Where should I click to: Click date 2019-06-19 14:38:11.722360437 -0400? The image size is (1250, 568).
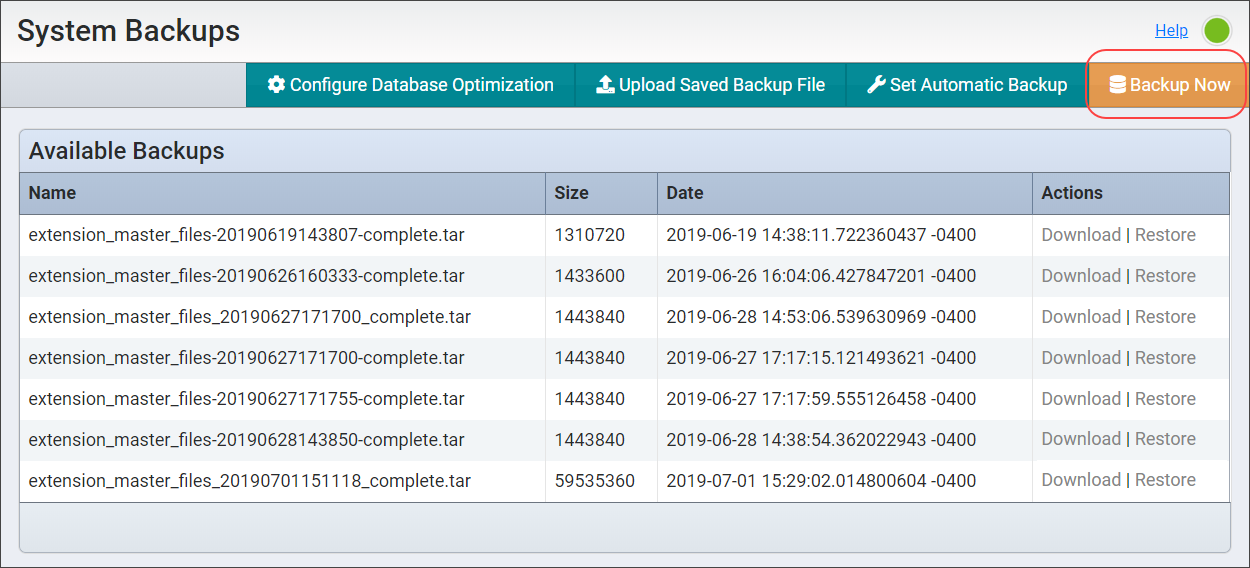[821, 235]
